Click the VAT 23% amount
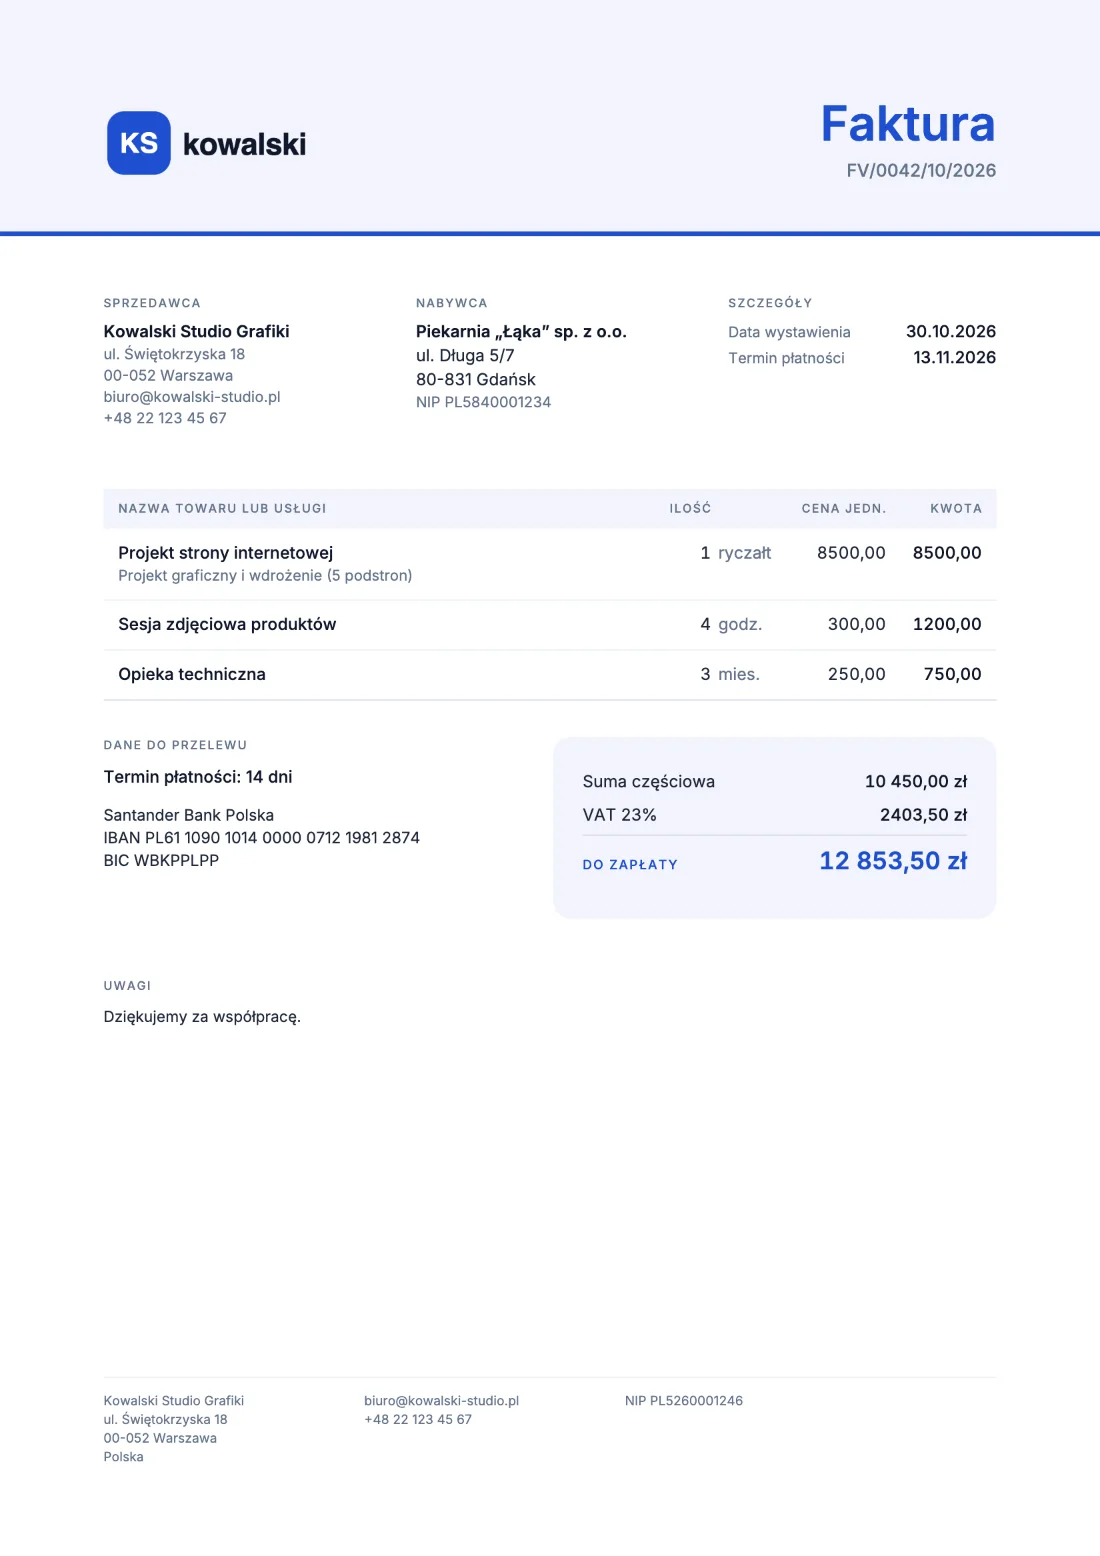 (923, 815)
